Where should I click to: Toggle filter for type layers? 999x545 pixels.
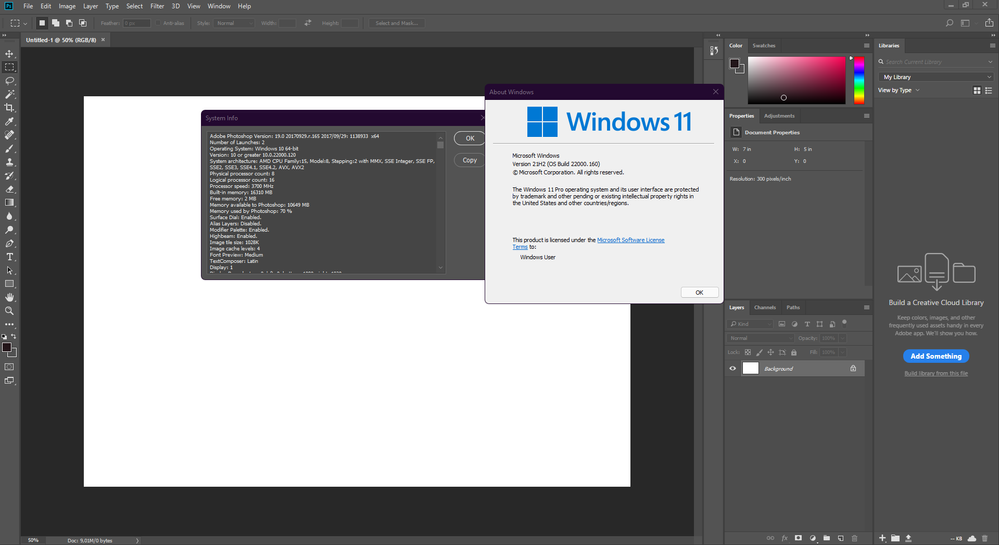pos(807,324)
